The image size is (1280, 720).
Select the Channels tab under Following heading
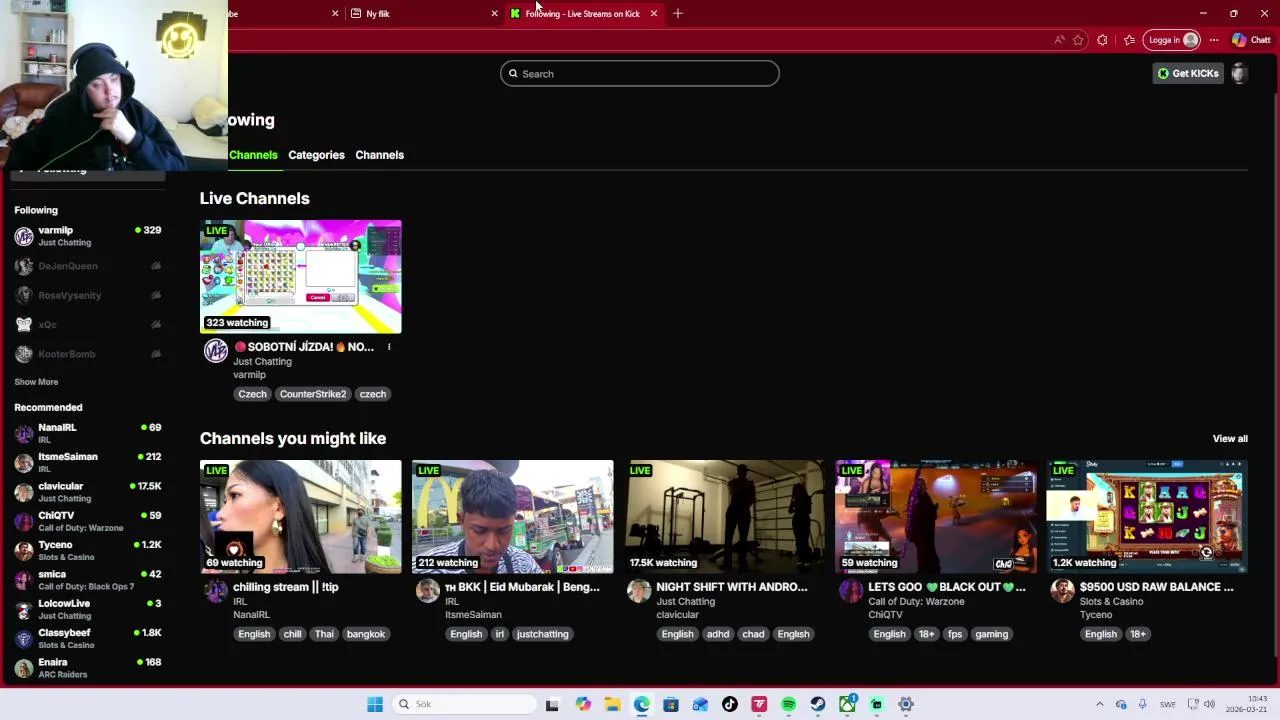(x=253, y=155)
